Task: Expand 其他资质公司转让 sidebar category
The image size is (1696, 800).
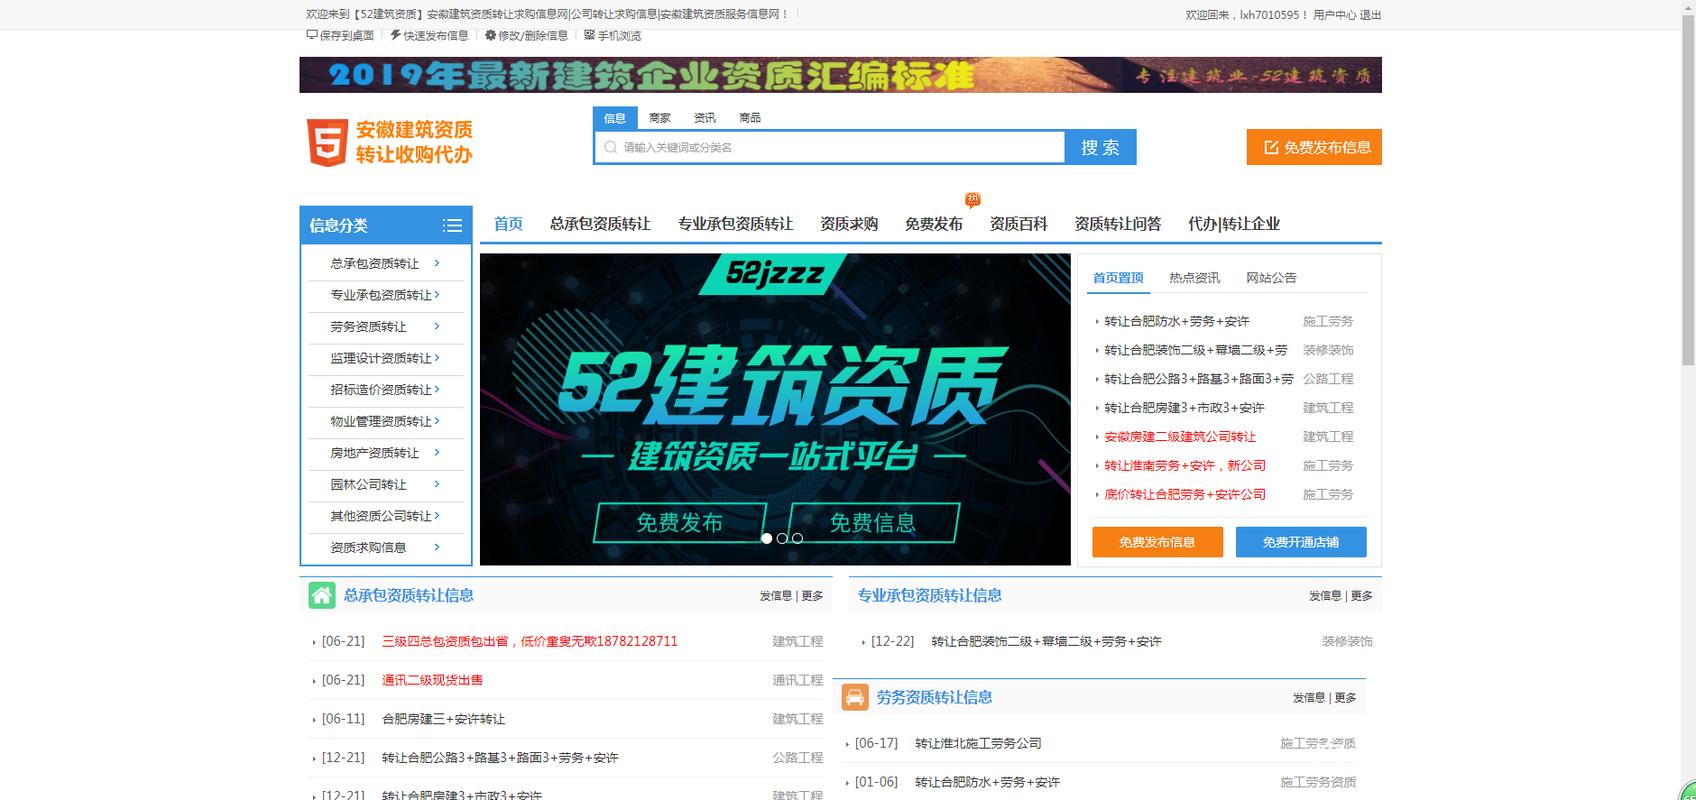Action: [386, 516]
